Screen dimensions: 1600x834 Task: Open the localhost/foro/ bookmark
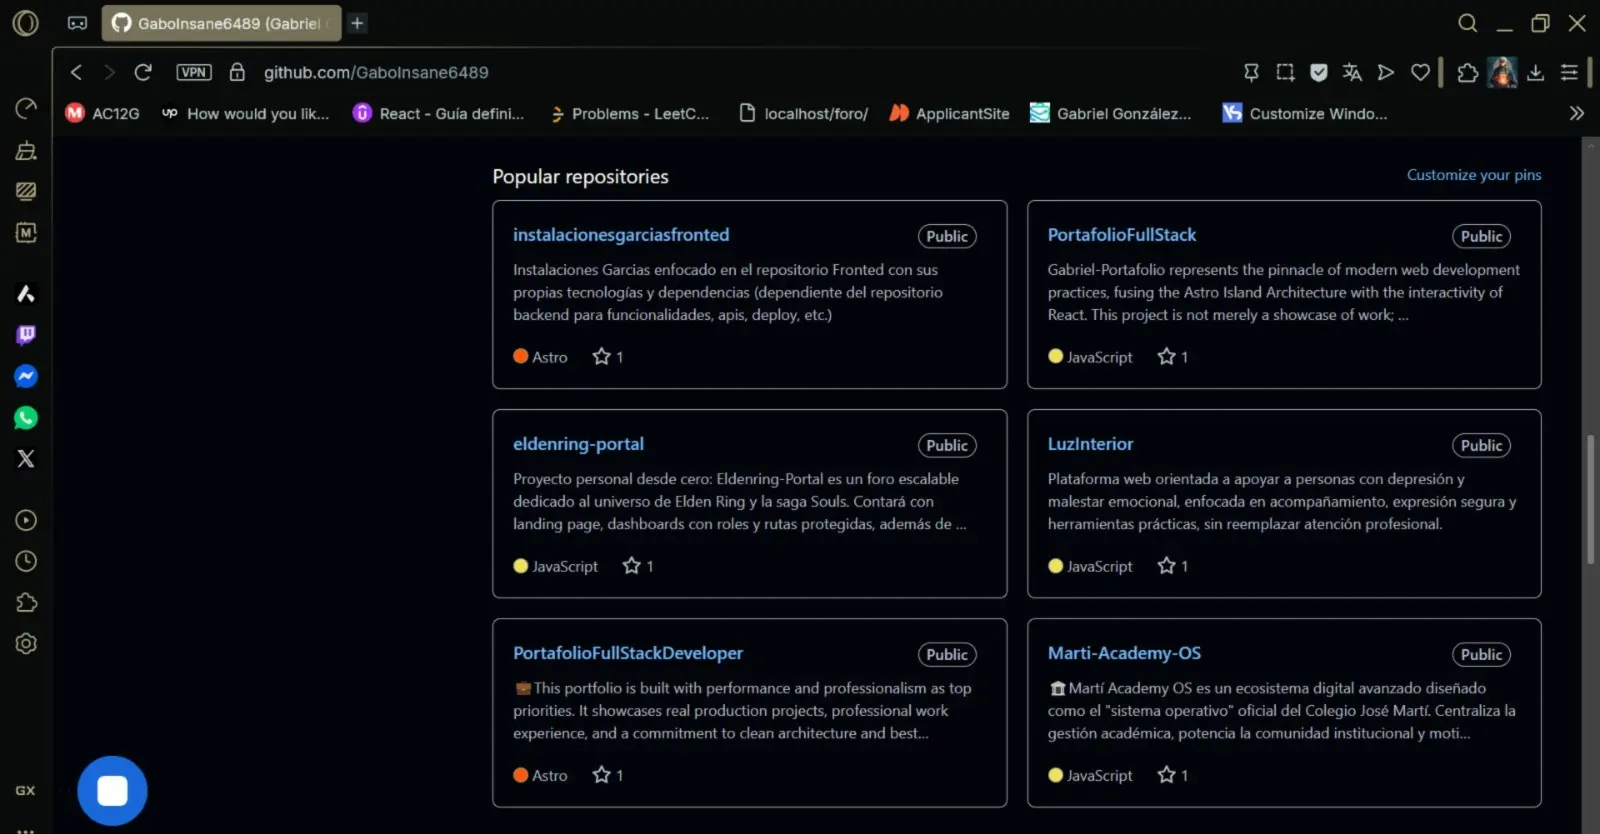[x=804, y=113]
